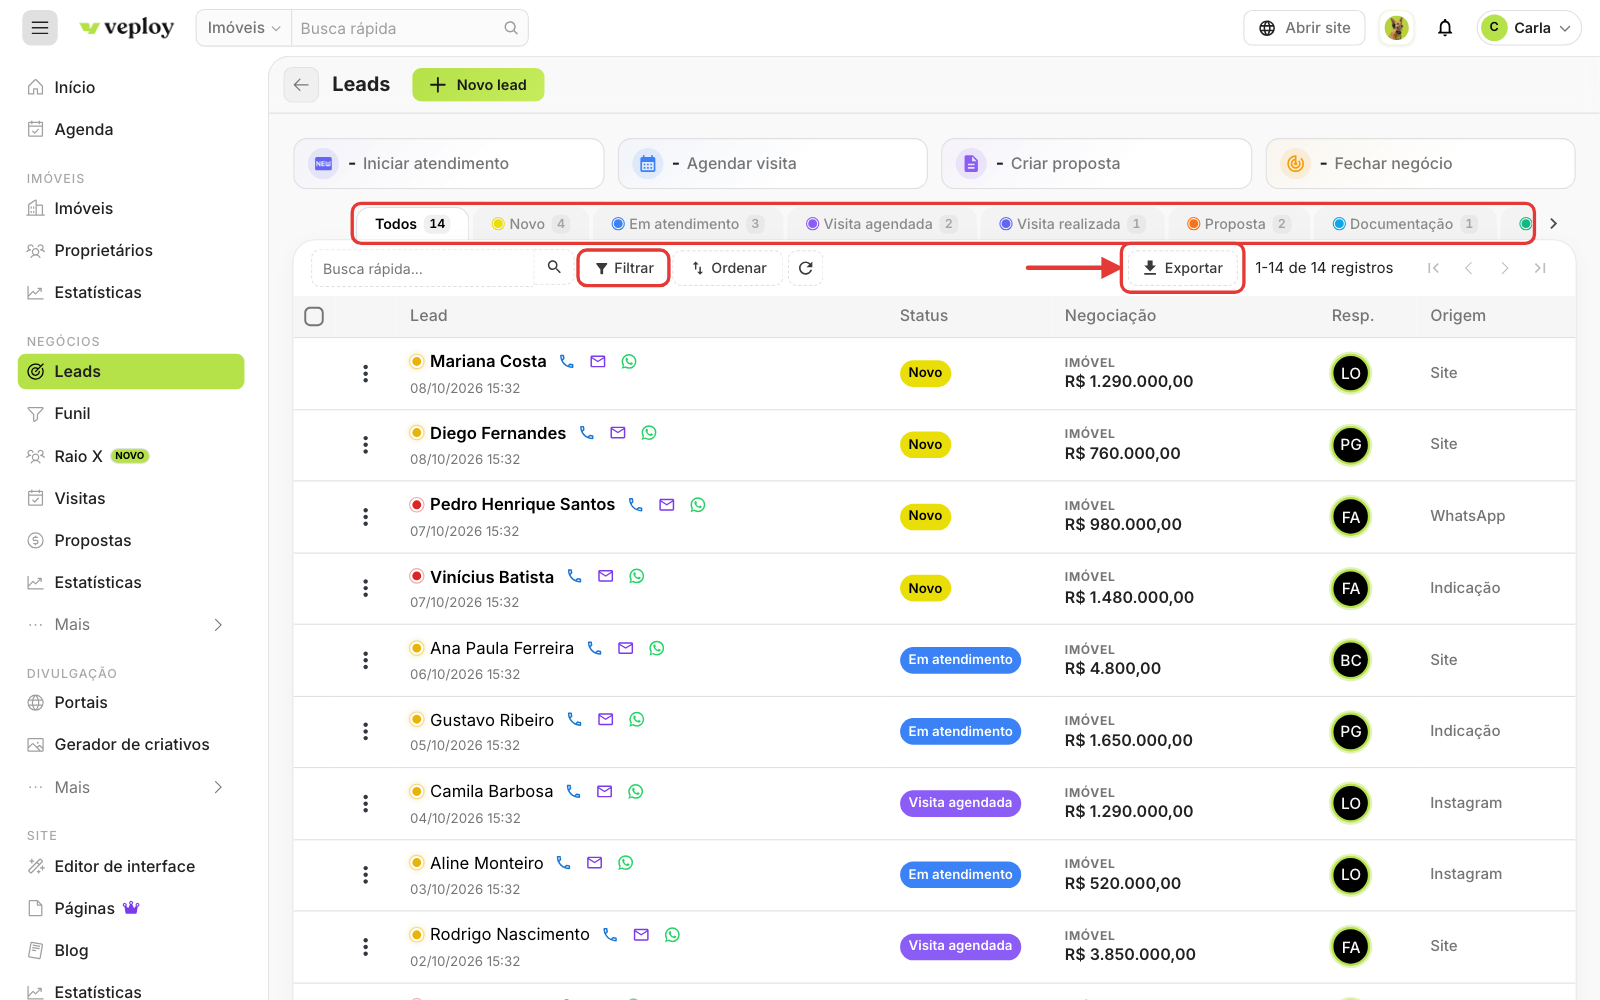Open Carla user menu dropdown

pos(1529,28)
